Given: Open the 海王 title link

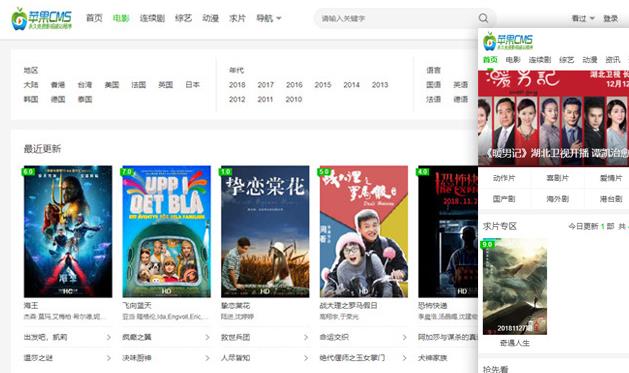Looking at the screenshot, I should [x=31, y=306].
